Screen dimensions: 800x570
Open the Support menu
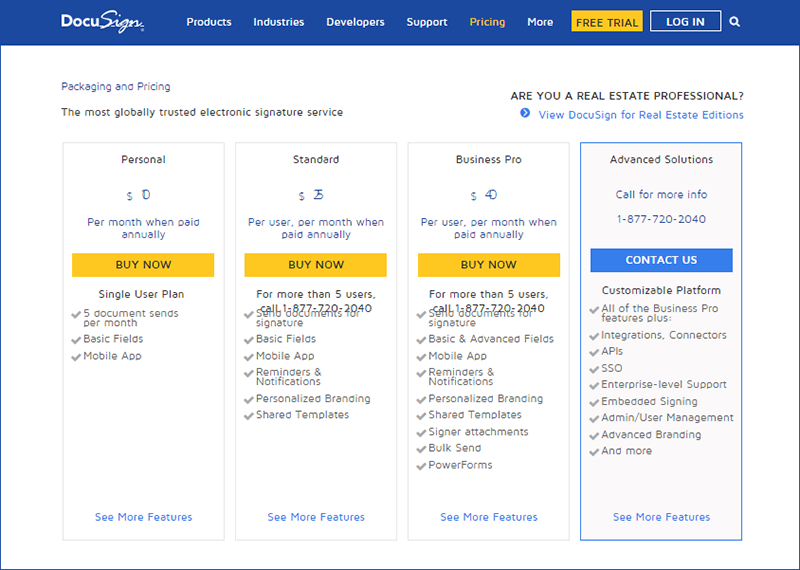coord(427,22)
